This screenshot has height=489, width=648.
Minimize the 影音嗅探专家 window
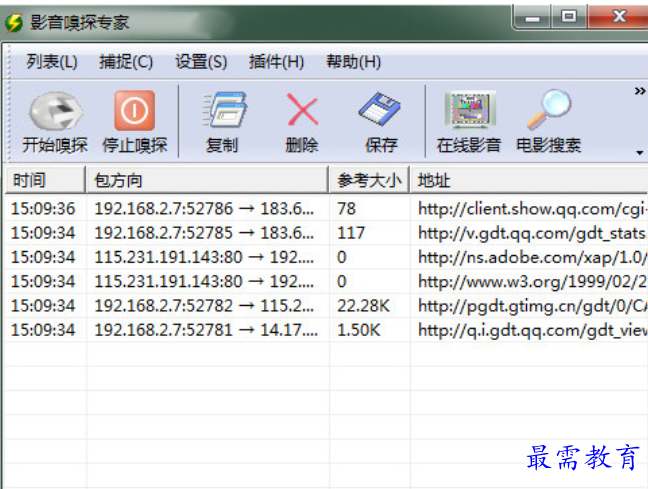[532, 18]
